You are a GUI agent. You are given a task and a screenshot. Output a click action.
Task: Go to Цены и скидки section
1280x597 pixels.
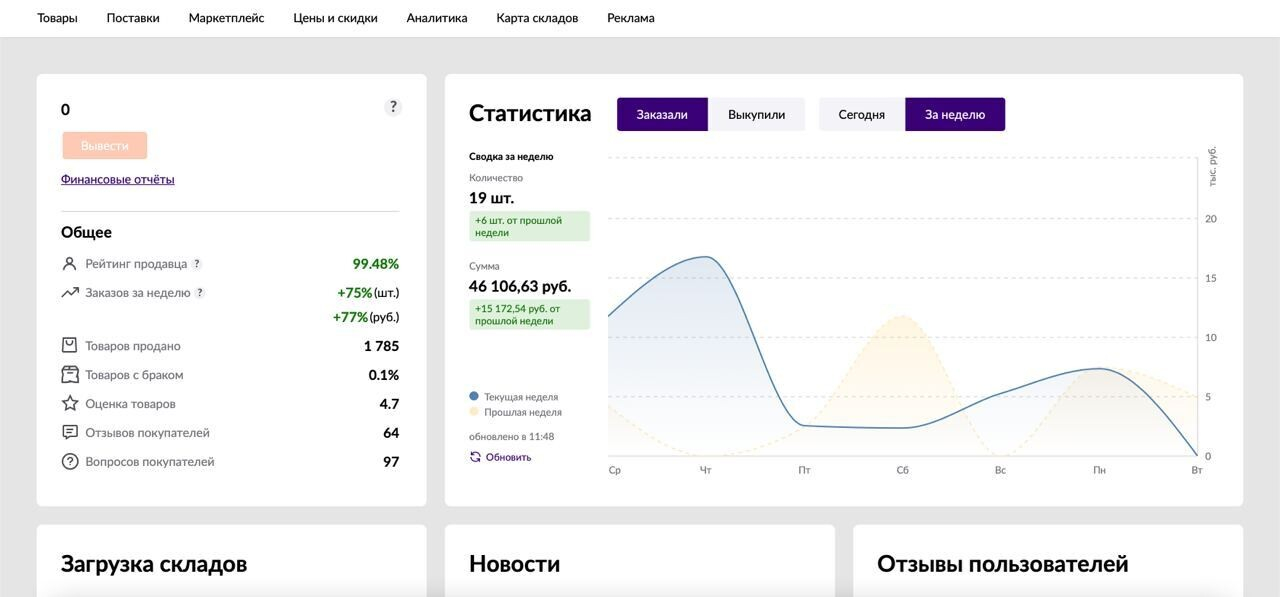335,18
